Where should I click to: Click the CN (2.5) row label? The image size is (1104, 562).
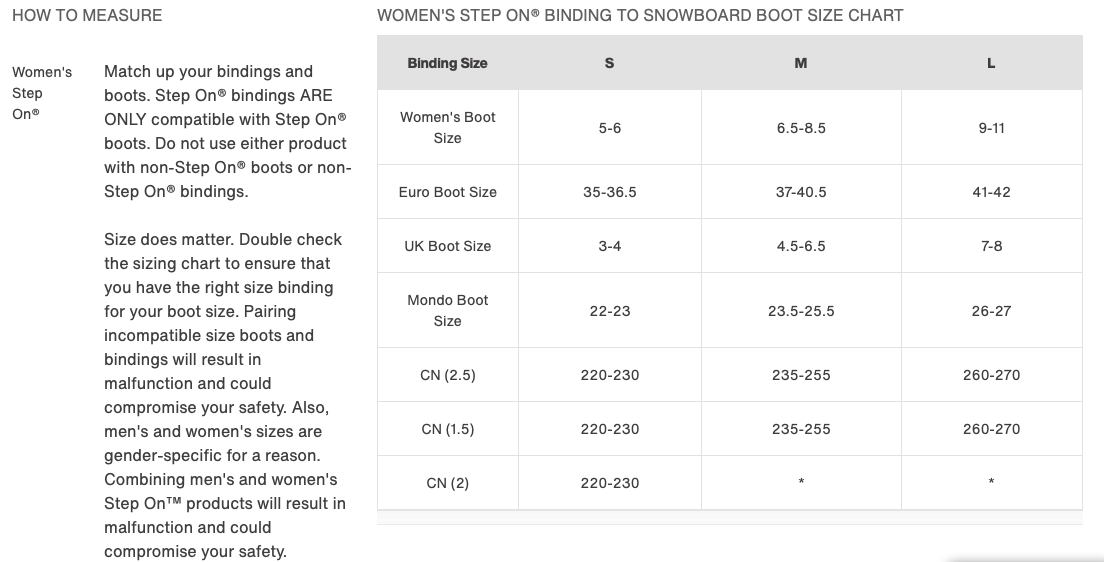tap(447, 375)
